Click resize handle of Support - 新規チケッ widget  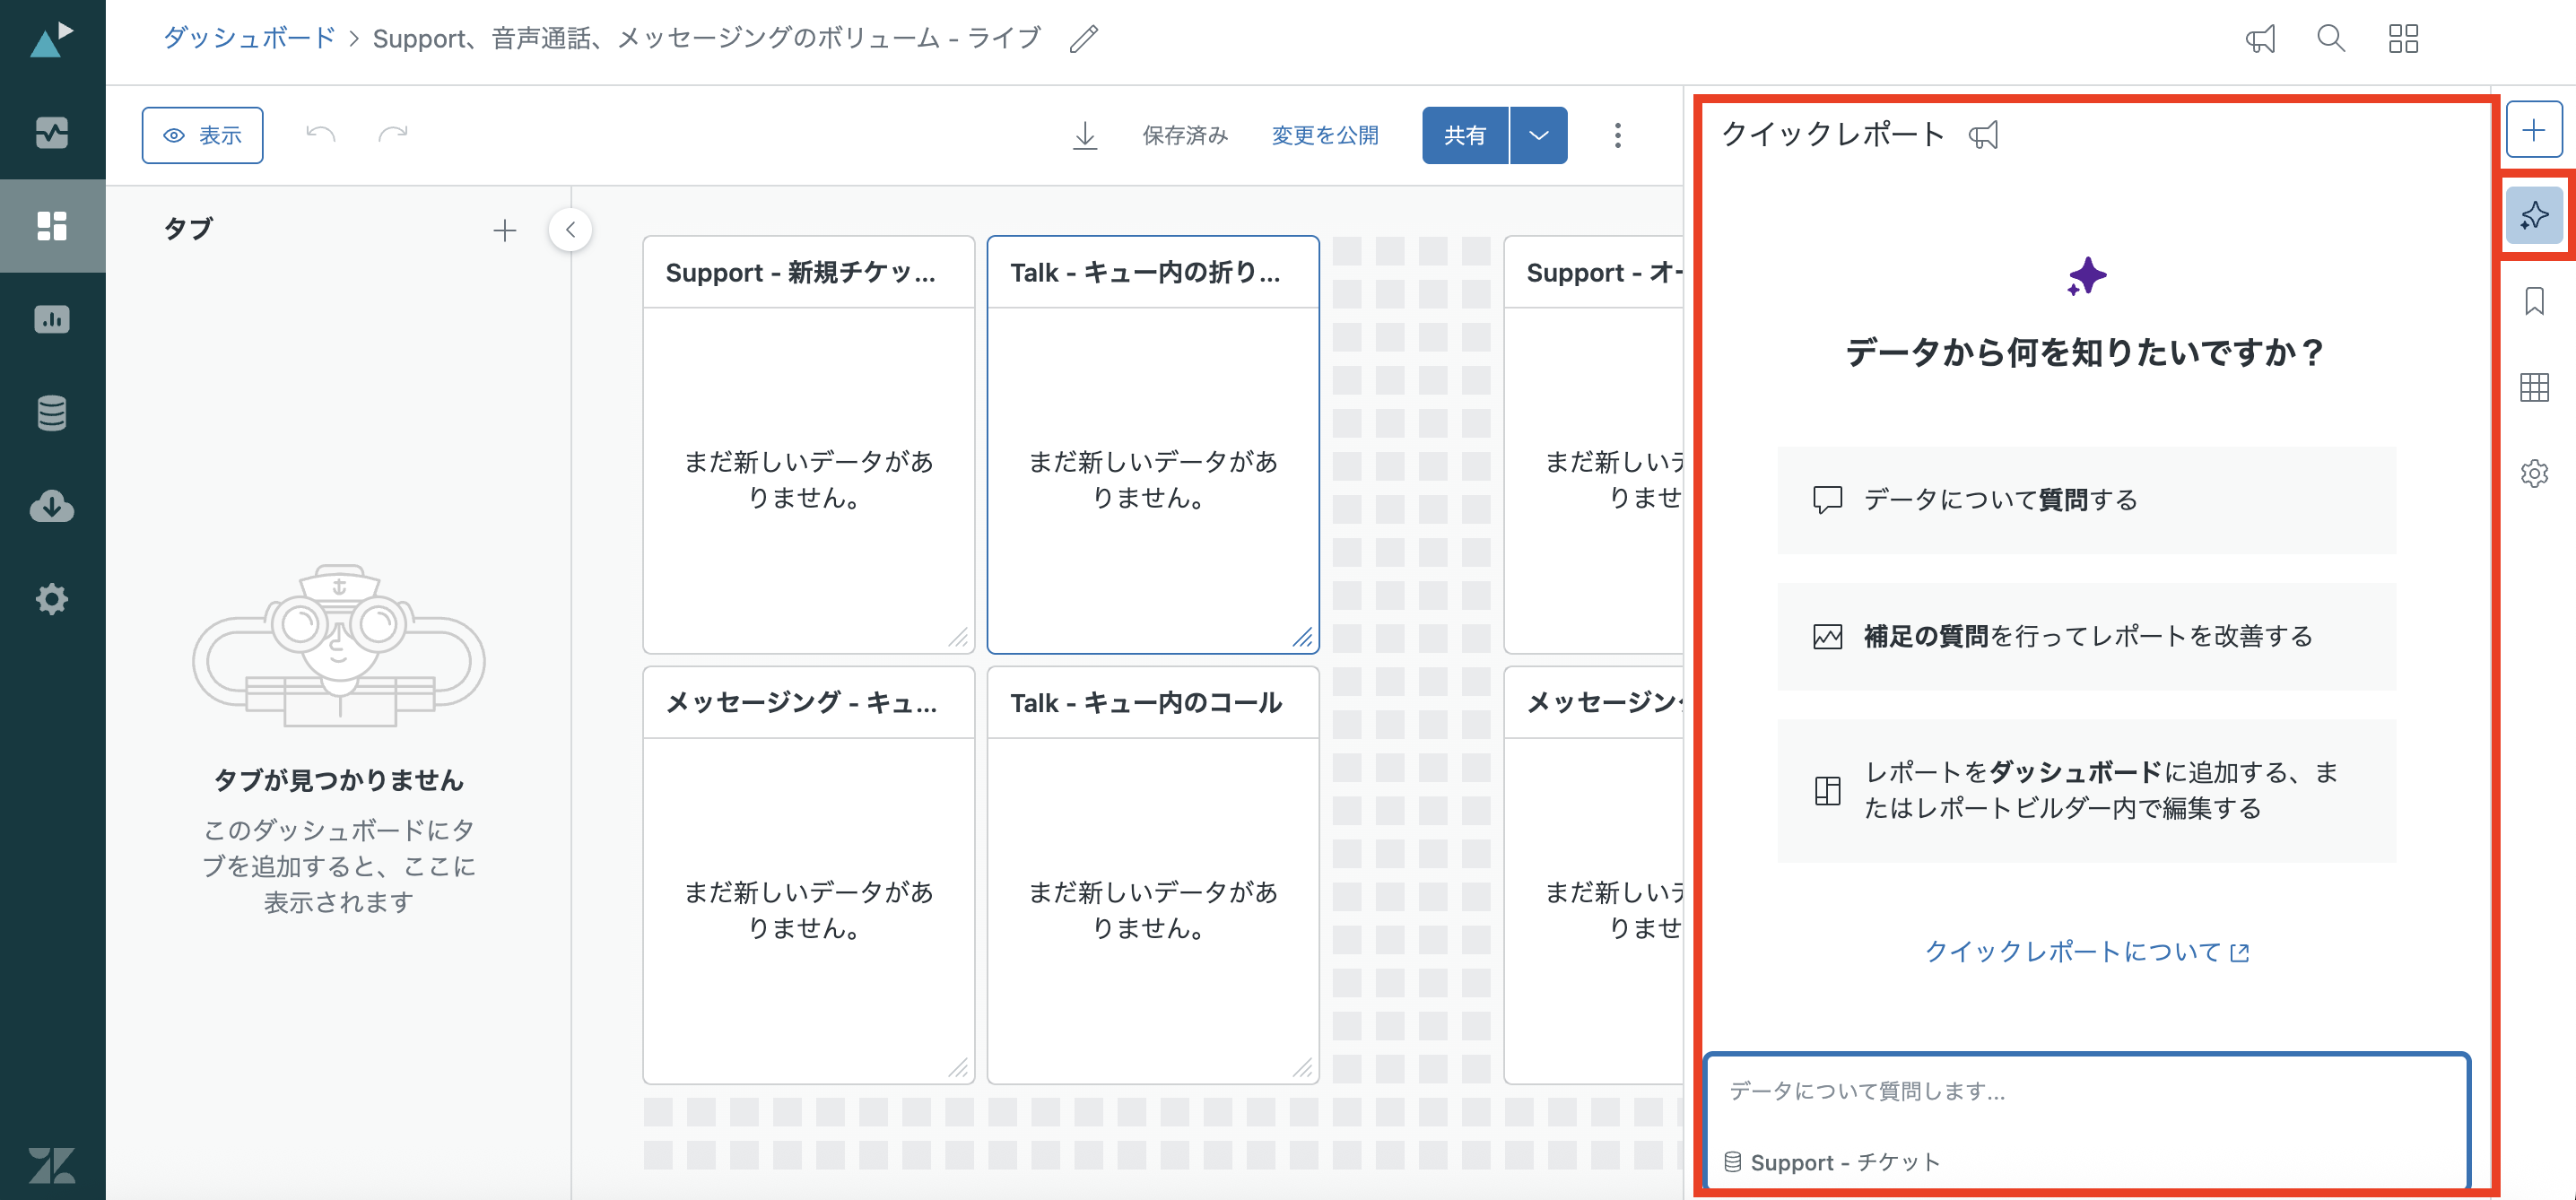tap(958, 637)
